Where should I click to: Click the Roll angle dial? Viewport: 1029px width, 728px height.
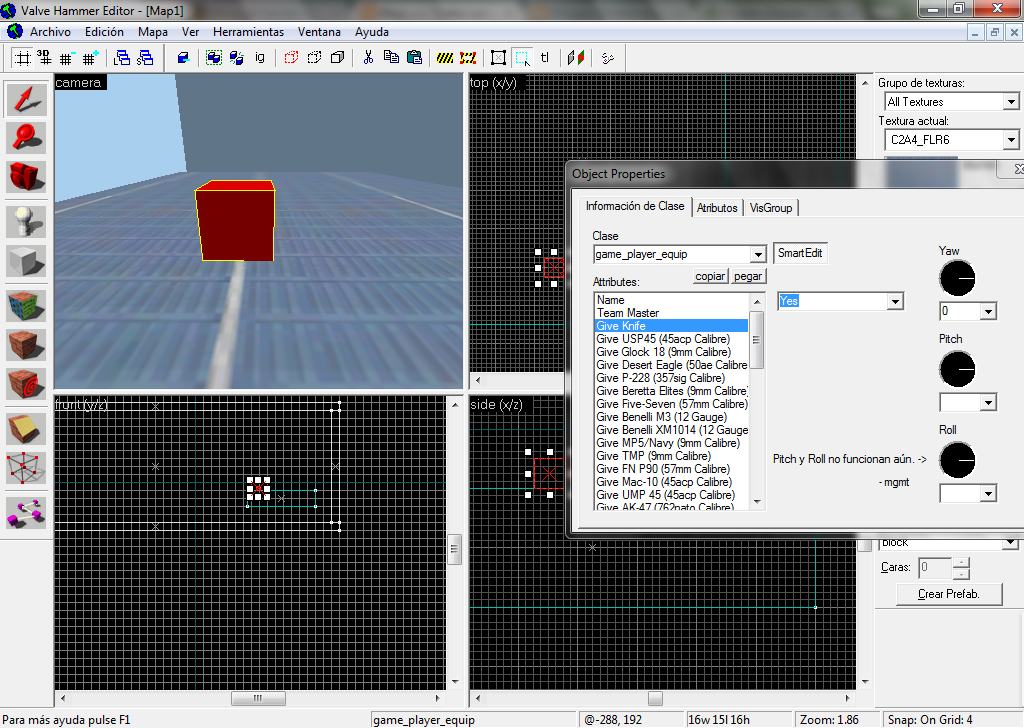(957, 460)
